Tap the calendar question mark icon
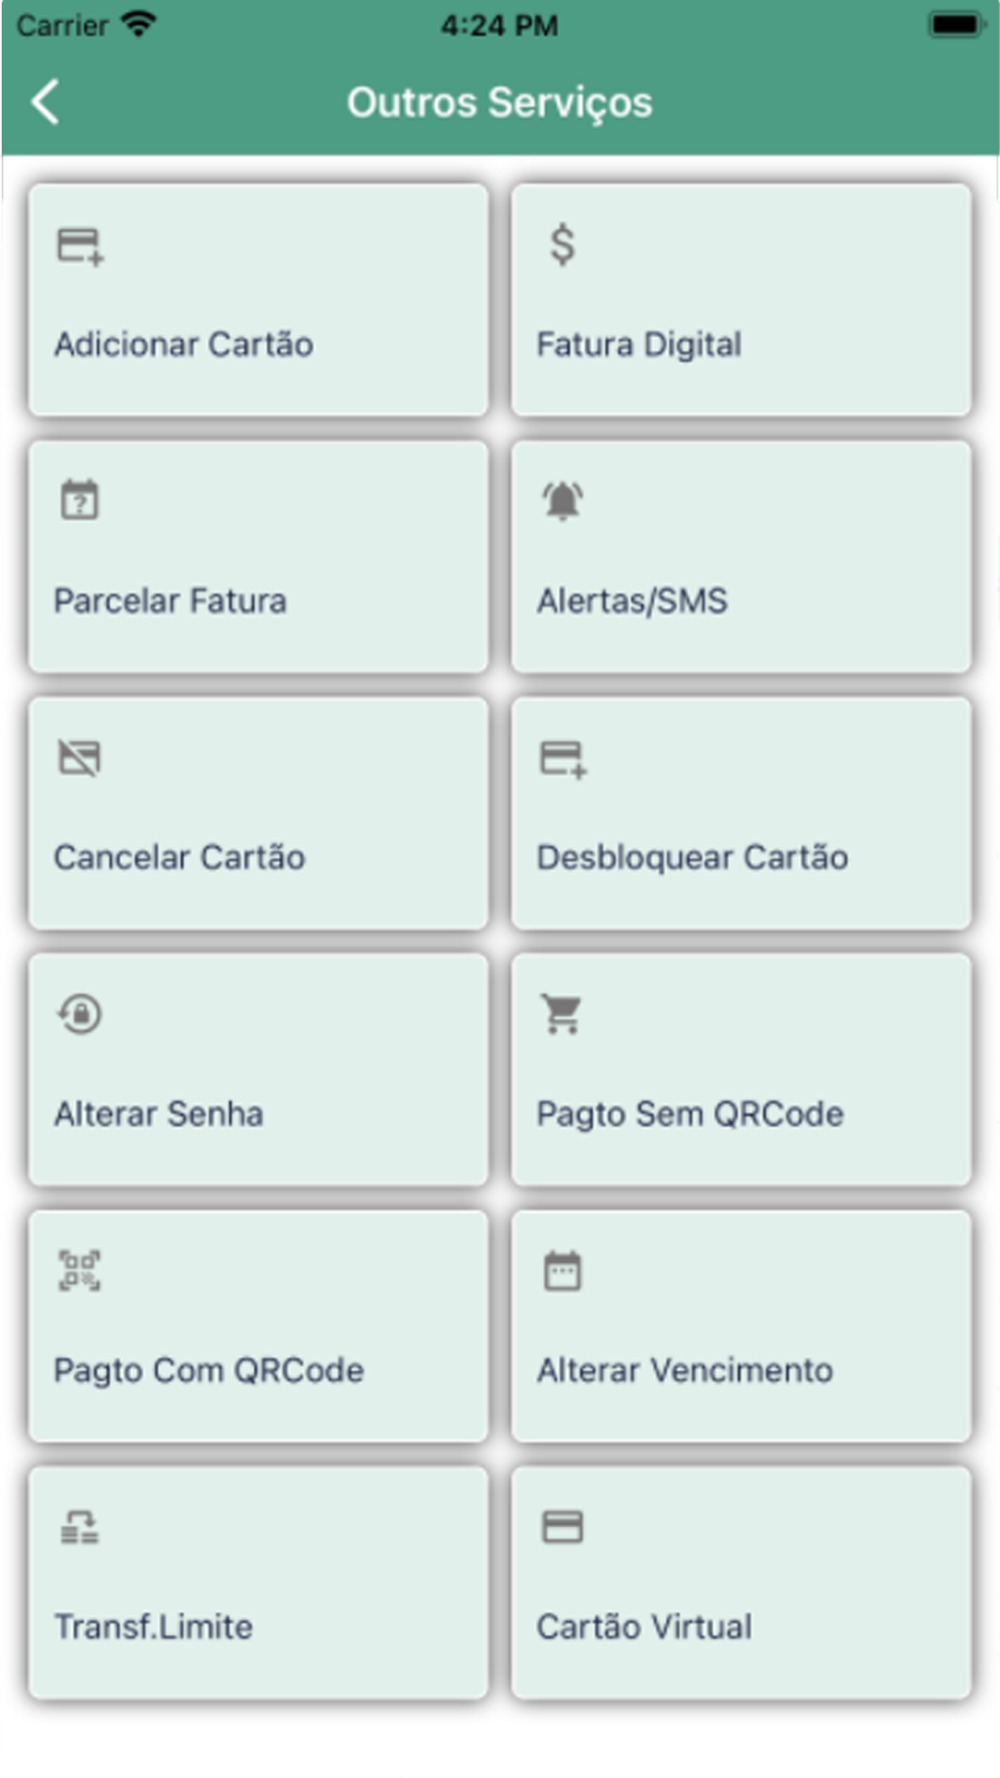Image resolution: width=1000 pixels, height=1778 pixels. pos(80,500)
